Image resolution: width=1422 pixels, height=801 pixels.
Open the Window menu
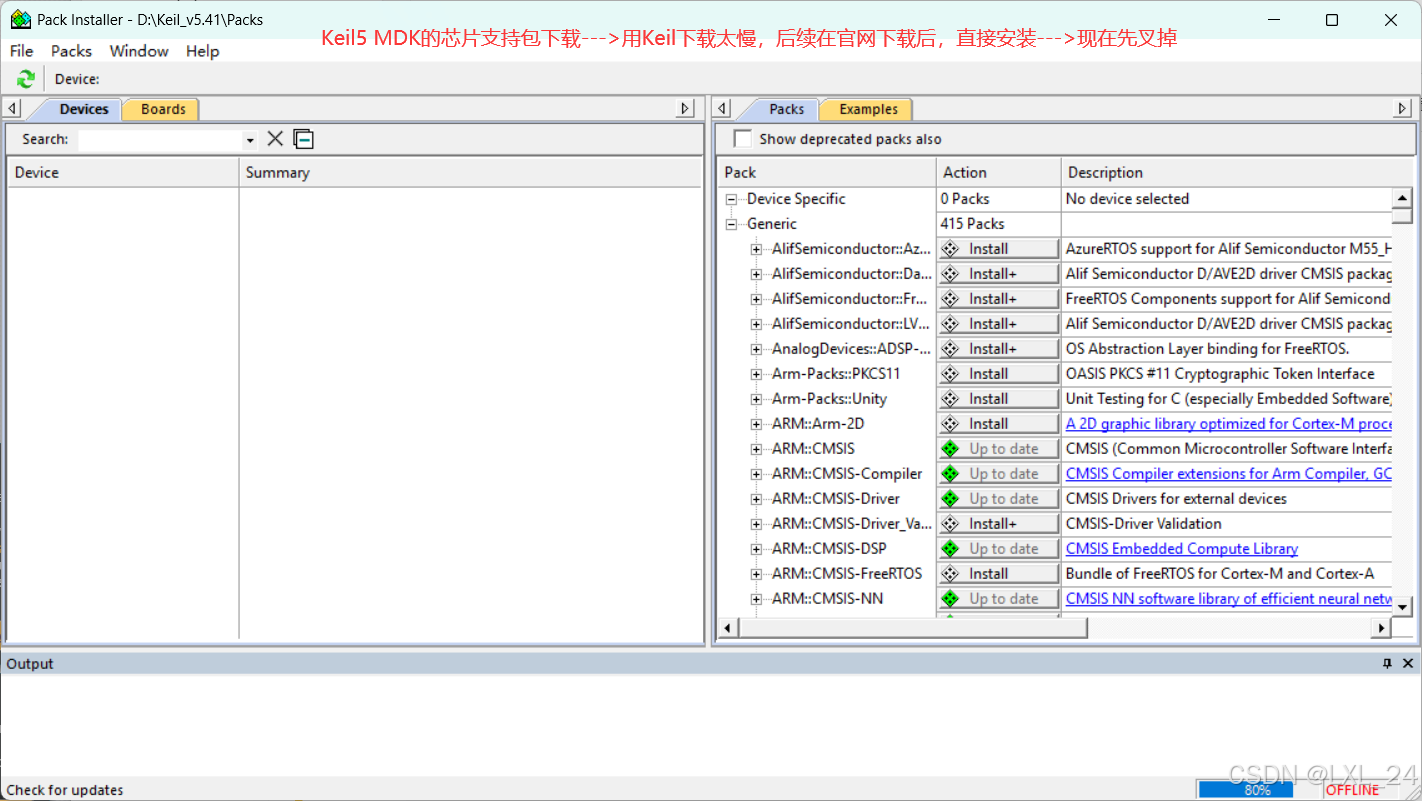pyautogui.click(x=139, y=51)
